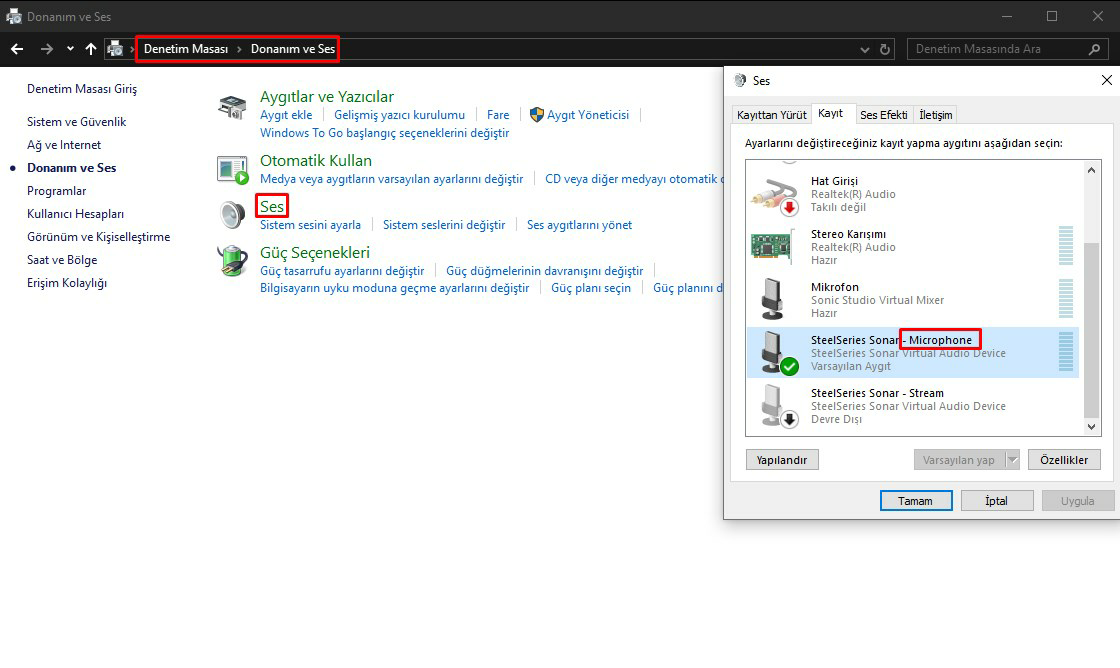Open Sistem ve Güvenlik category
This screenshot has width=1120, height=668.
tap(76, 121)
